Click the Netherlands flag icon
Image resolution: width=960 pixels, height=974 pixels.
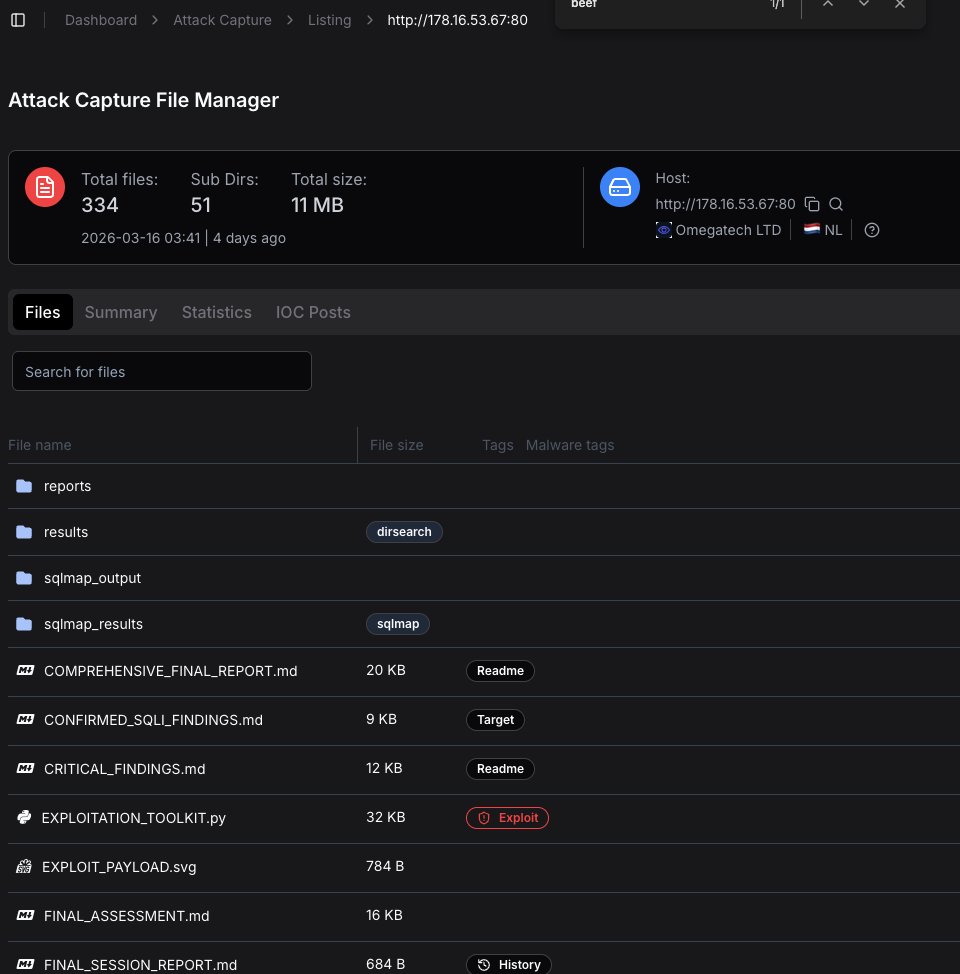click(811, 229)
